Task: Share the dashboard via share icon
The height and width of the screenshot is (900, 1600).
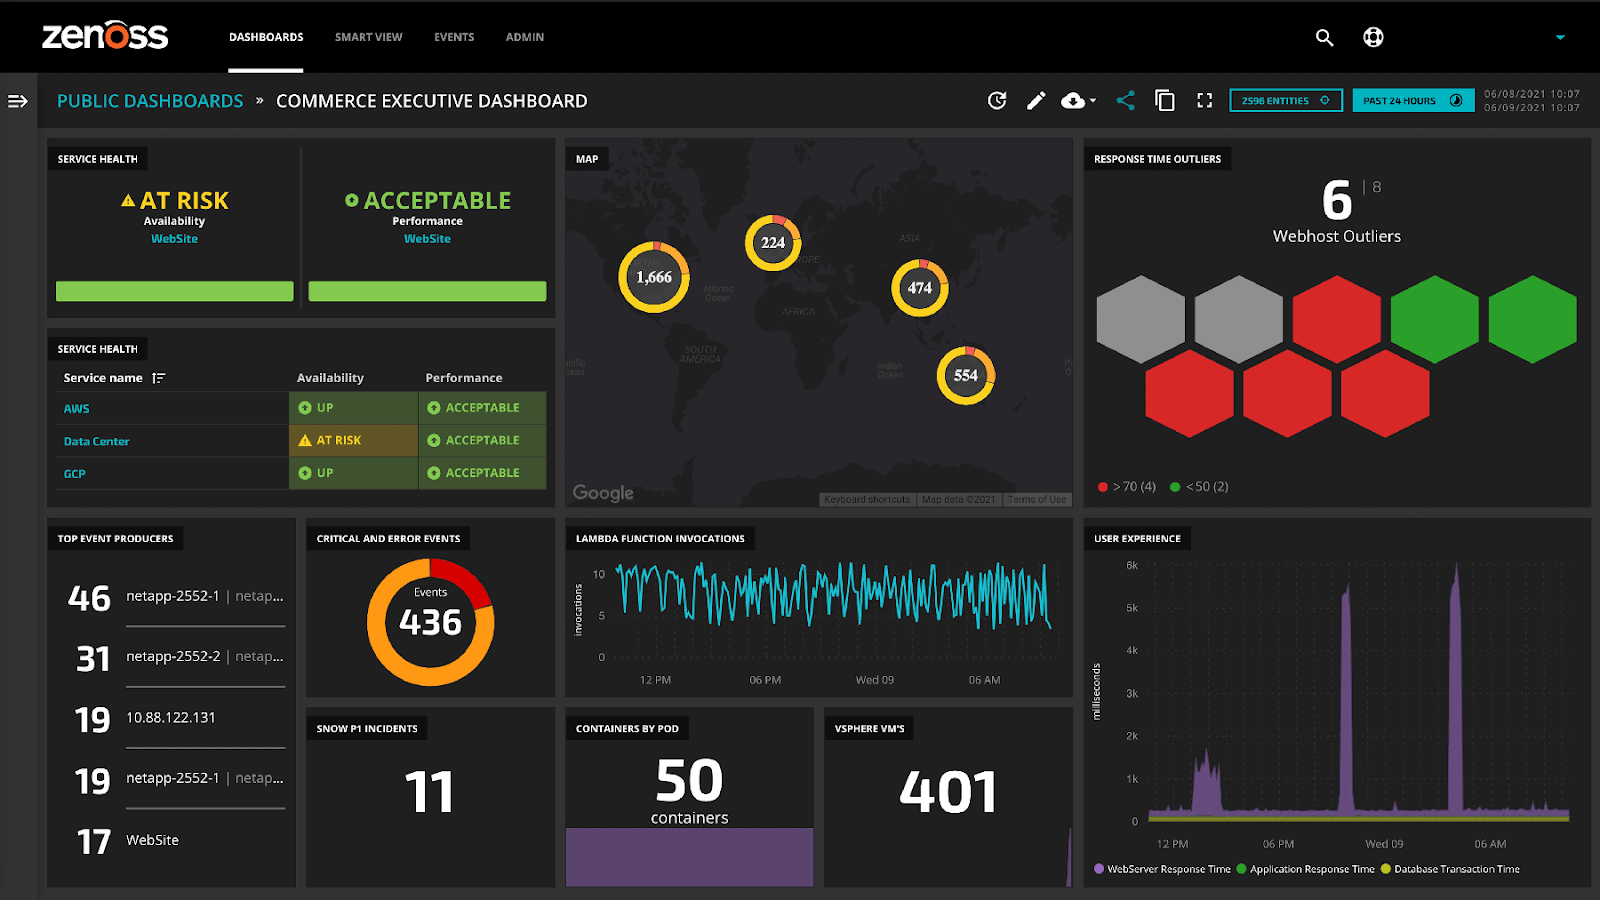Action: point(1125,100)
